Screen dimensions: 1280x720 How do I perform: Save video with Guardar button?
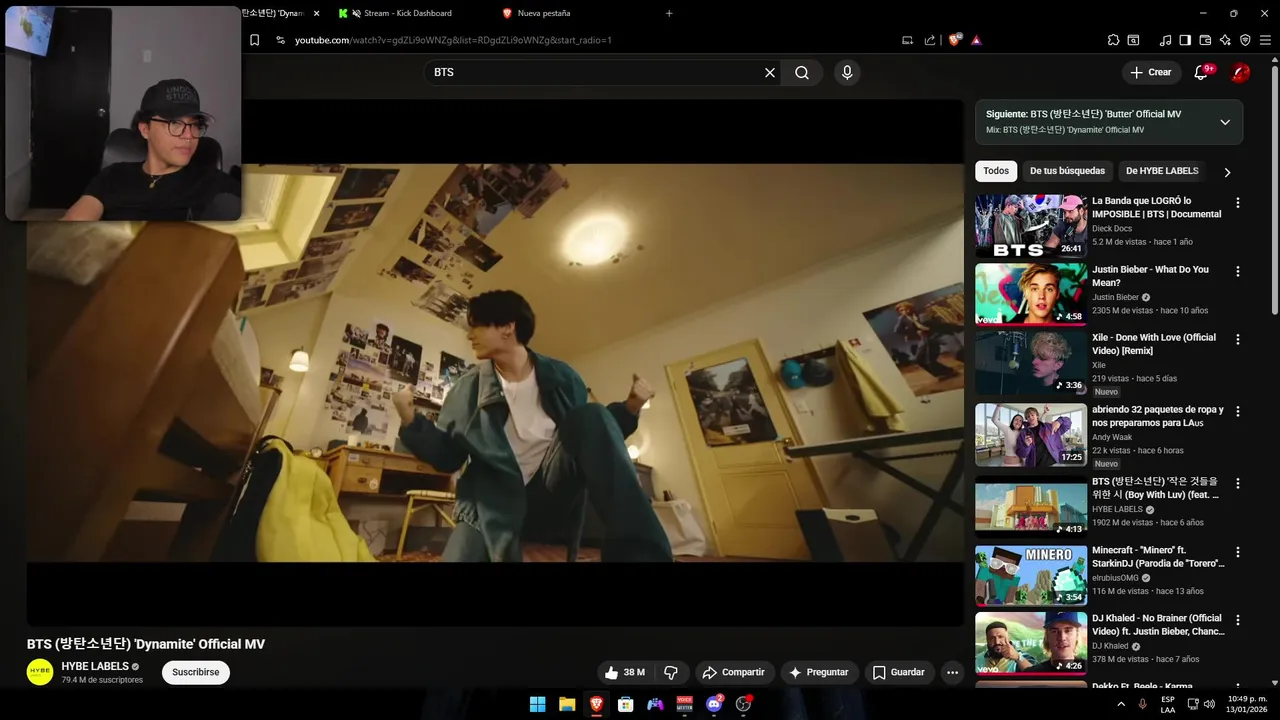tap(898, 672)
